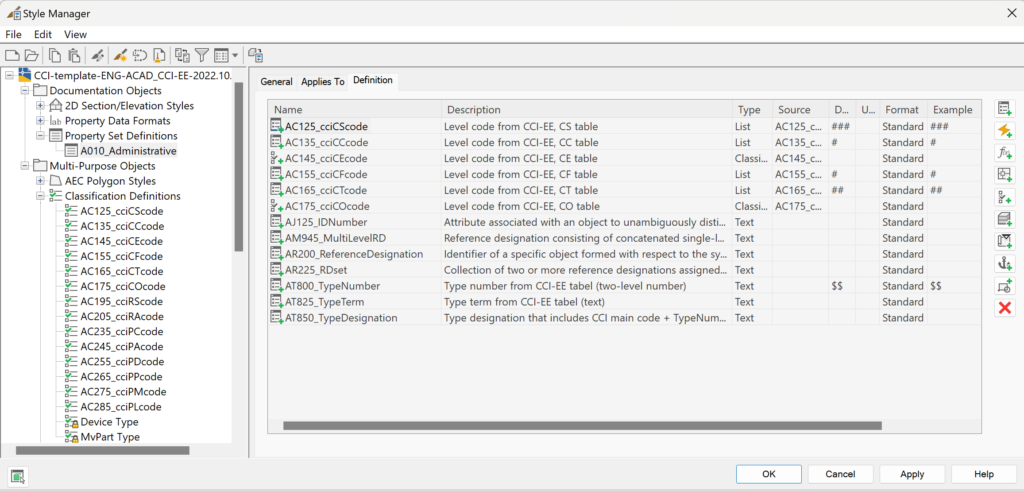Expand Property Data Formats node

(40, 121)
